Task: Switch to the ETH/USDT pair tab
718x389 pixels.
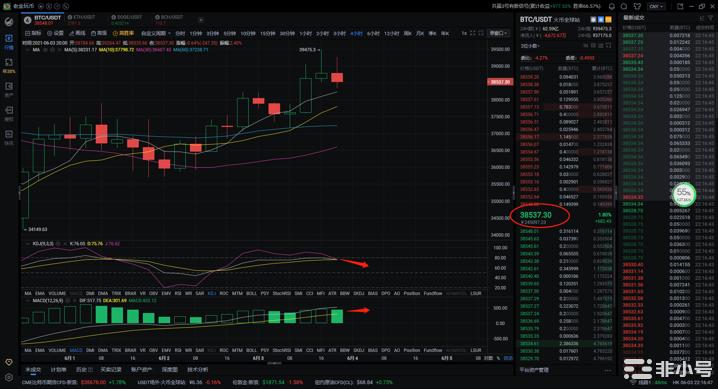Action: click(x=82, y=20)
